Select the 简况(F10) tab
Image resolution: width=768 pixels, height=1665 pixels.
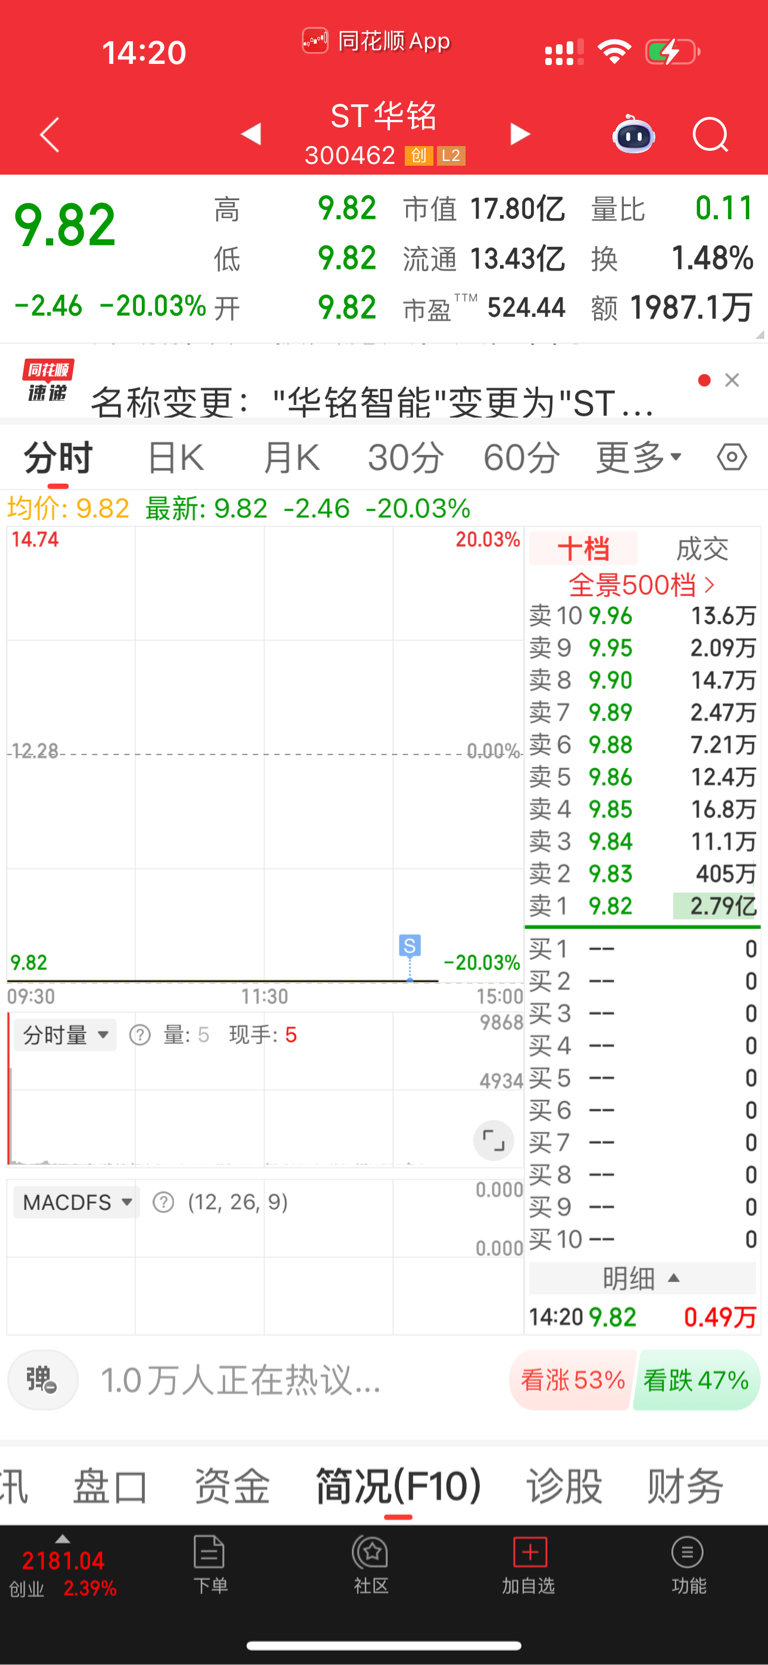pos(398,1486)
